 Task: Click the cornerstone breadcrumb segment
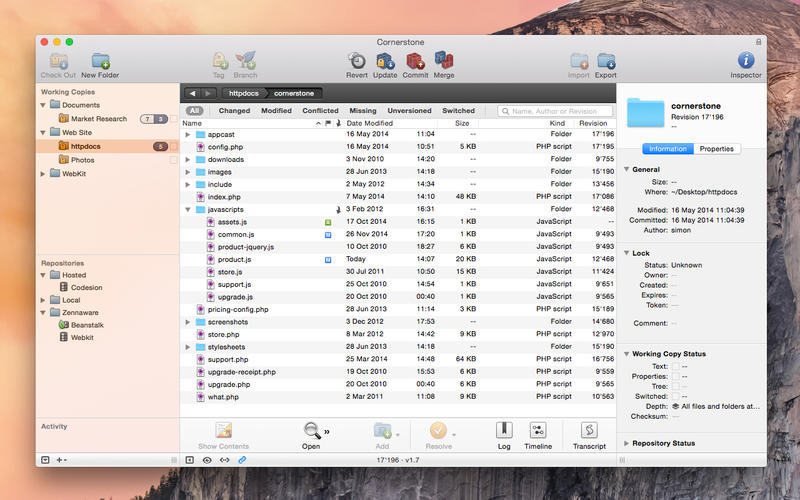click(x=294, y=93)
